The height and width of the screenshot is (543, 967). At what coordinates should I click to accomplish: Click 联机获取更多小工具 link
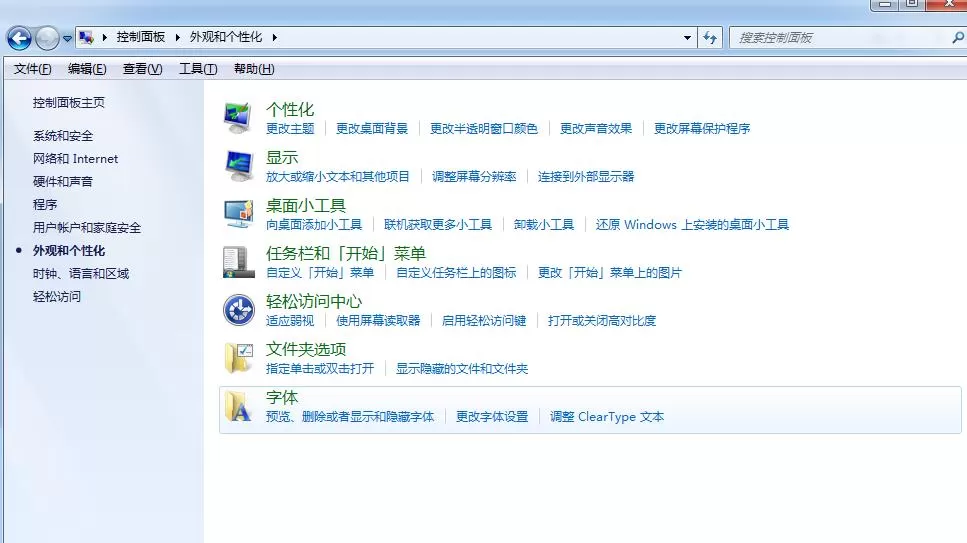[438, 225]
